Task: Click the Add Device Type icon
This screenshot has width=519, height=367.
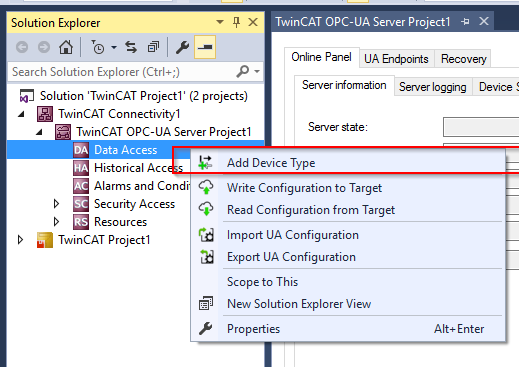Action: [205, 163]
